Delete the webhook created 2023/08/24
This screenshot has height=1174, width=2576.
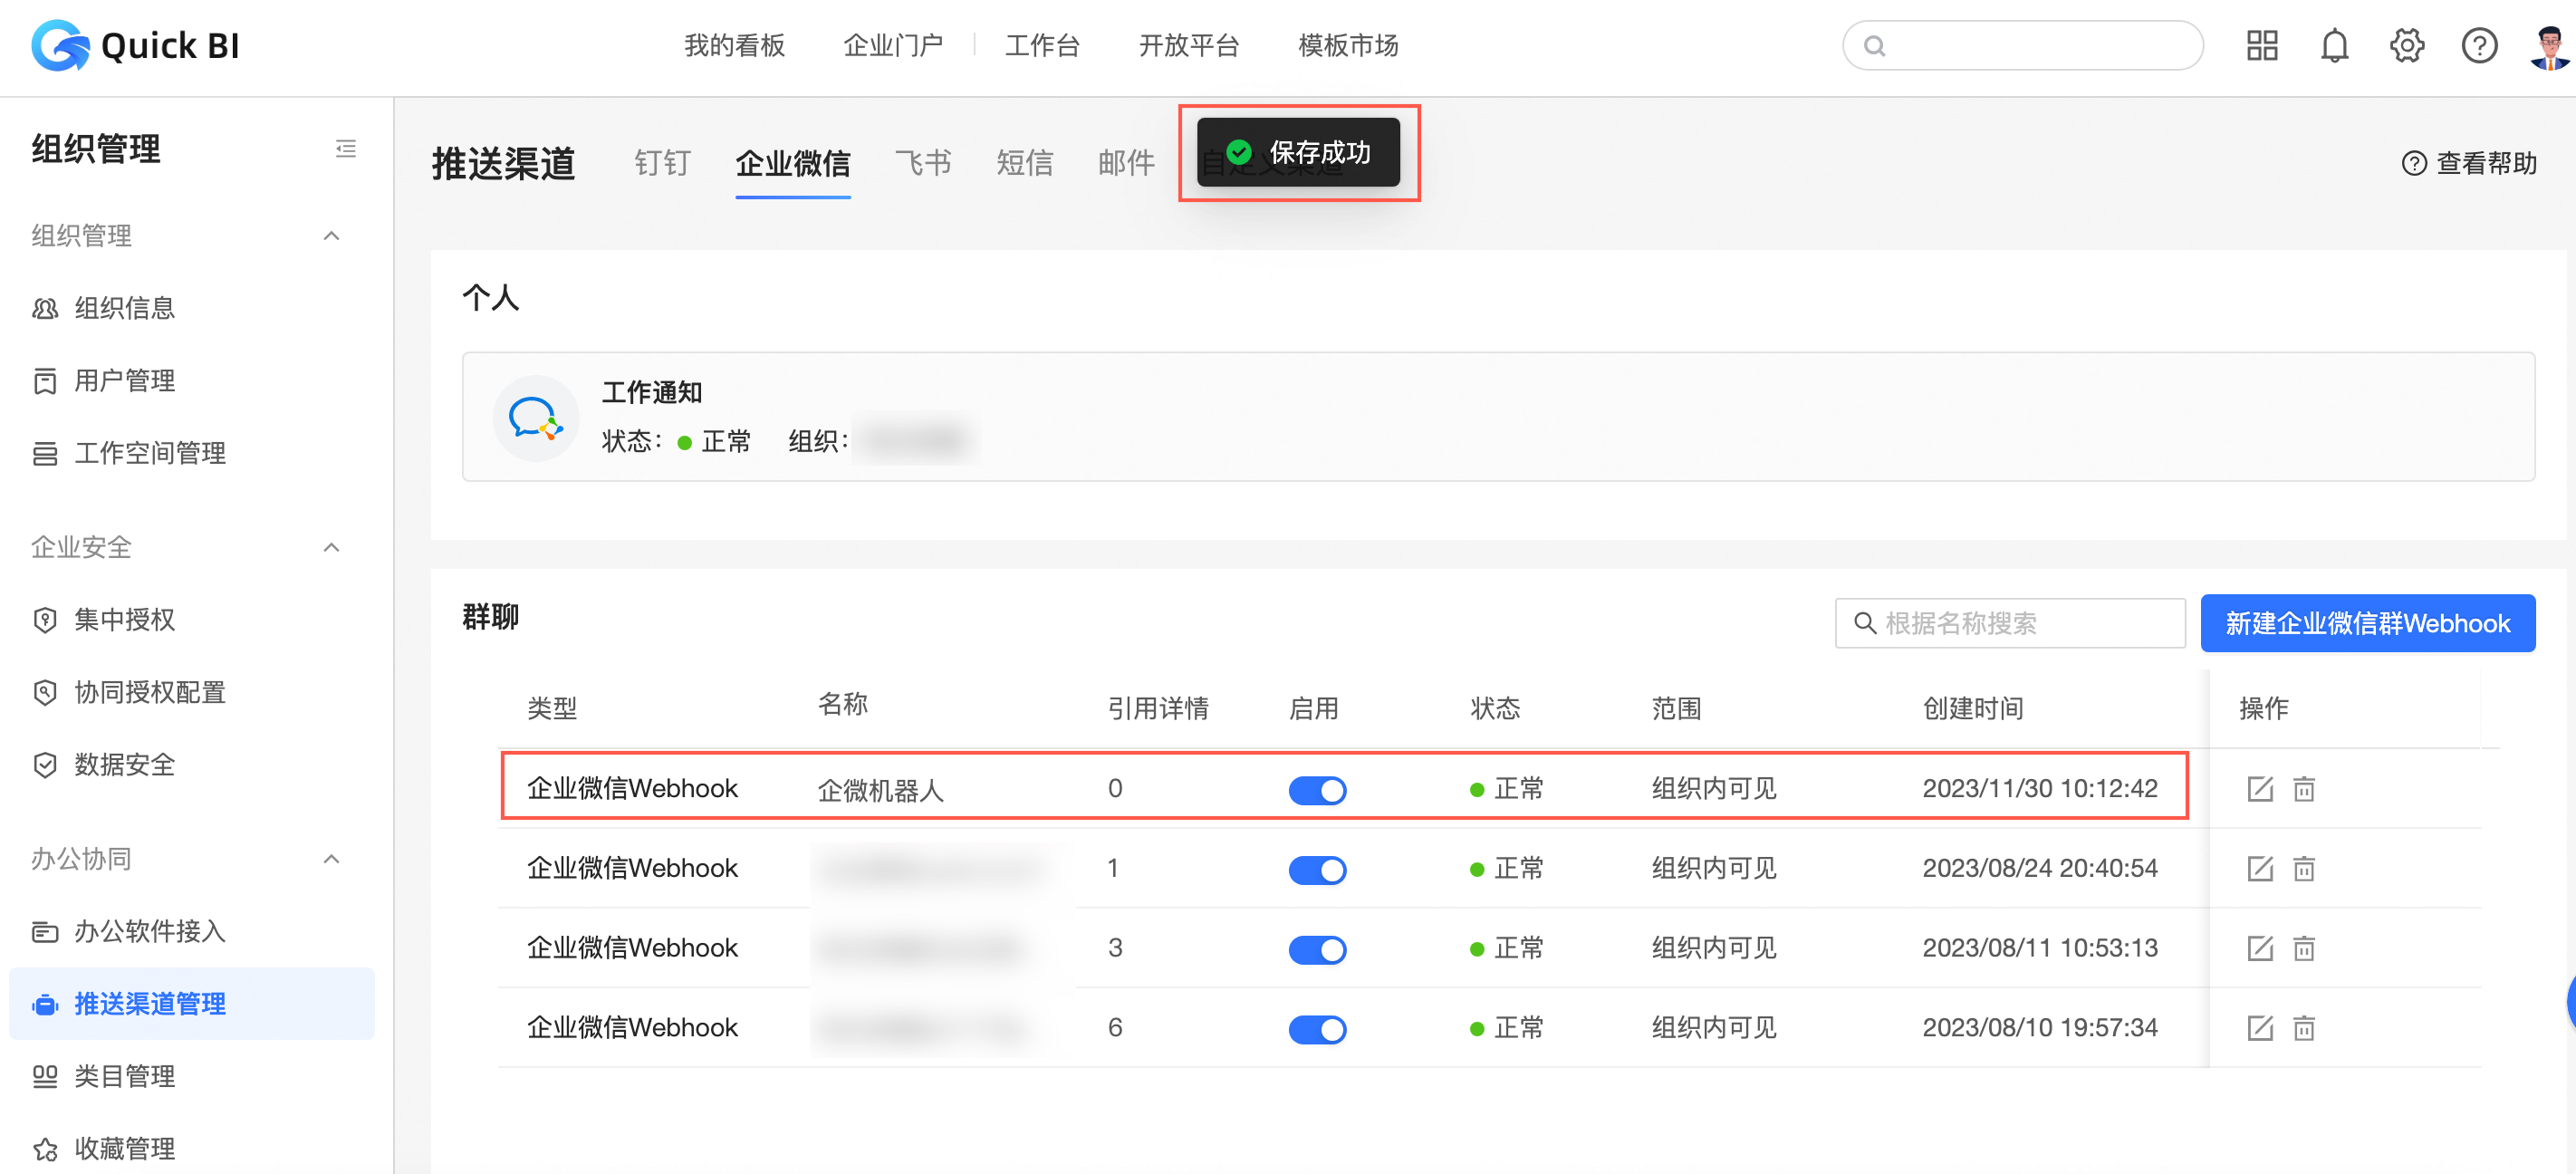2304,869
